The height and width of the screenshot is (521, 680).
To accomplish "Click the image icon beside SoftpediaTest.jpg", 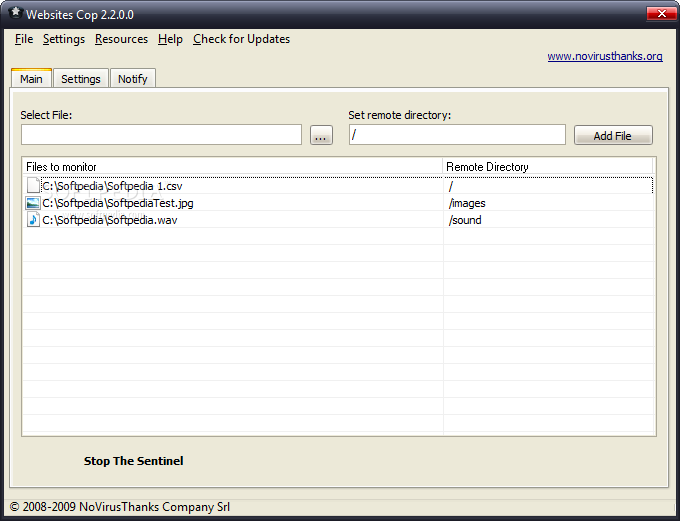I will pyautogui.click(x=33, y=203).
